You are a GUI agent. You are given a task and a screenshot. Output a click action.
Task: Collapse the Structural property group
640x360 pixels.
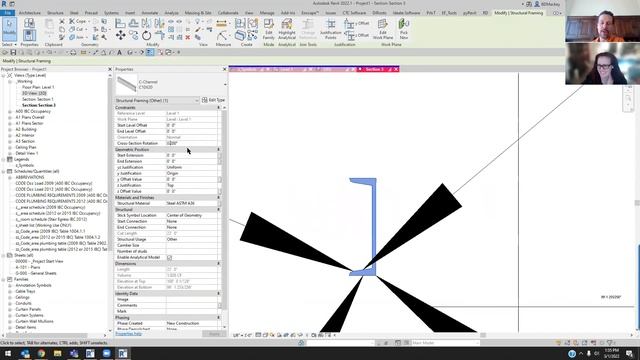[x=219, y=209]
